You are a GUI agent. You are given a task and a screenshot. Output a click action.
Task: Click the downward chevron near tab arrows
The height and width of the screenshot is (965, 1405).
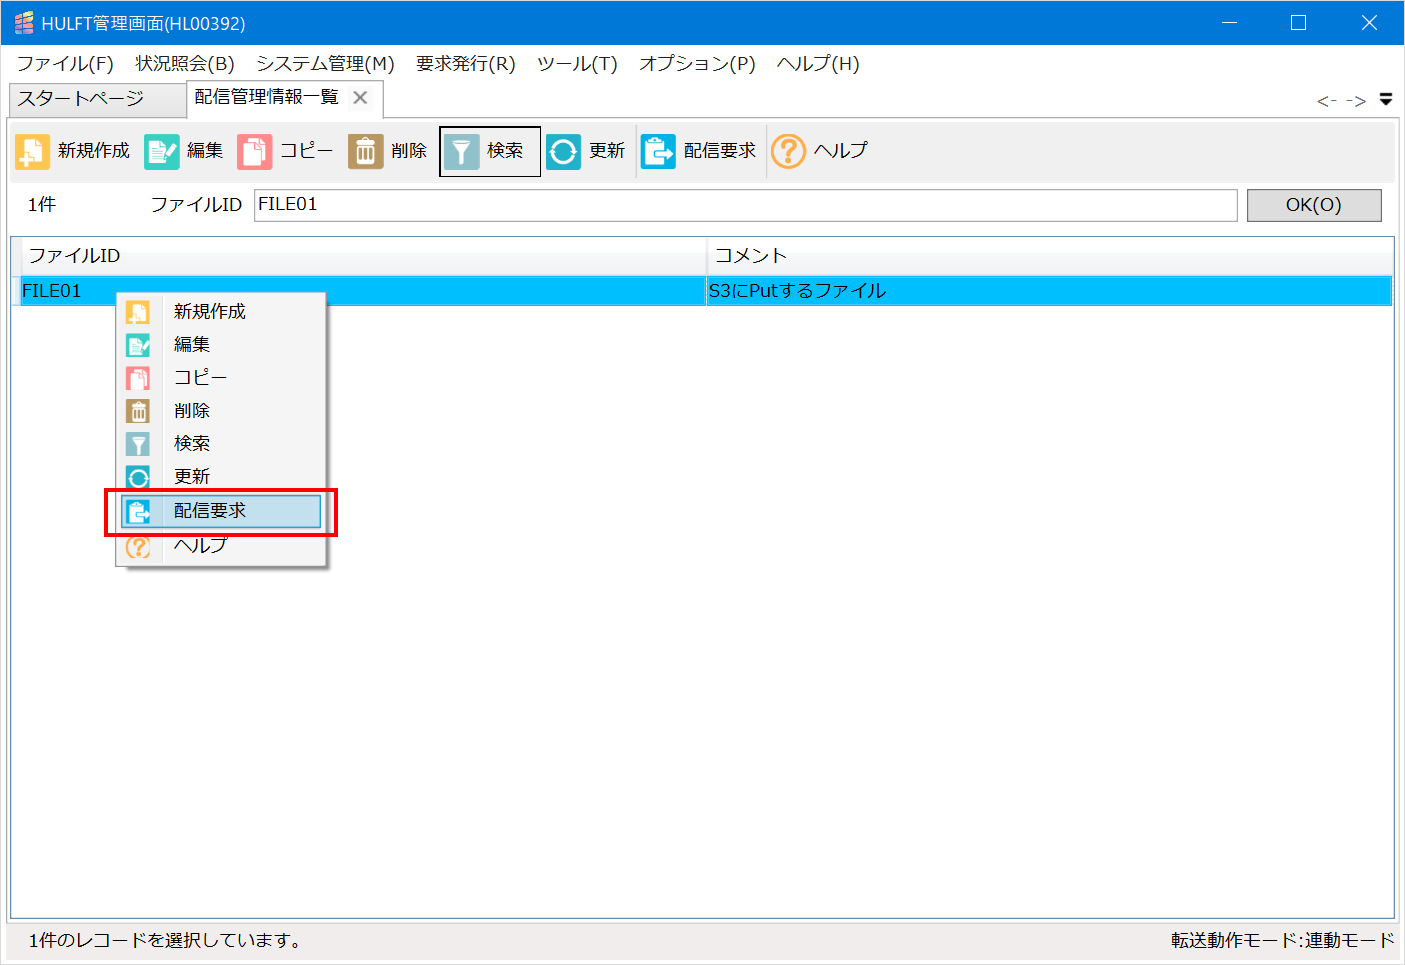1386,99
